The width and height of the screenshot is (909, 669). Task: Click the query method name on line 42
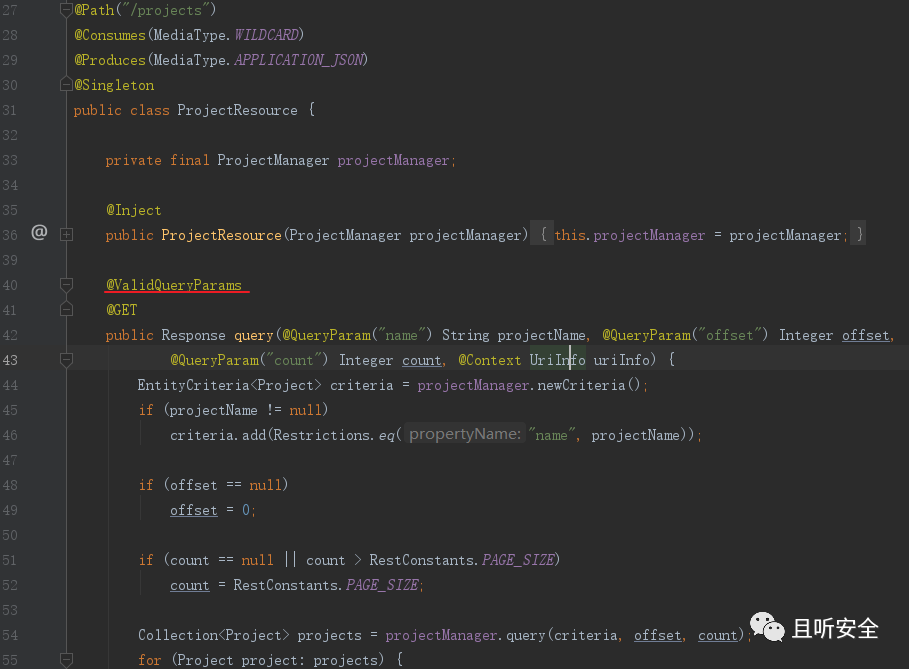(253, 336)
